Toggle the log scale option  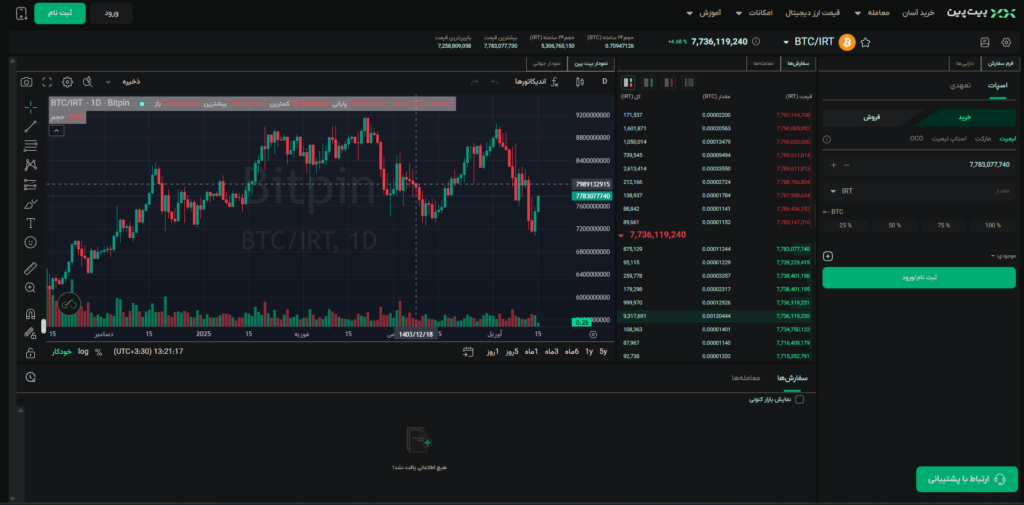[x=83, y=351]
